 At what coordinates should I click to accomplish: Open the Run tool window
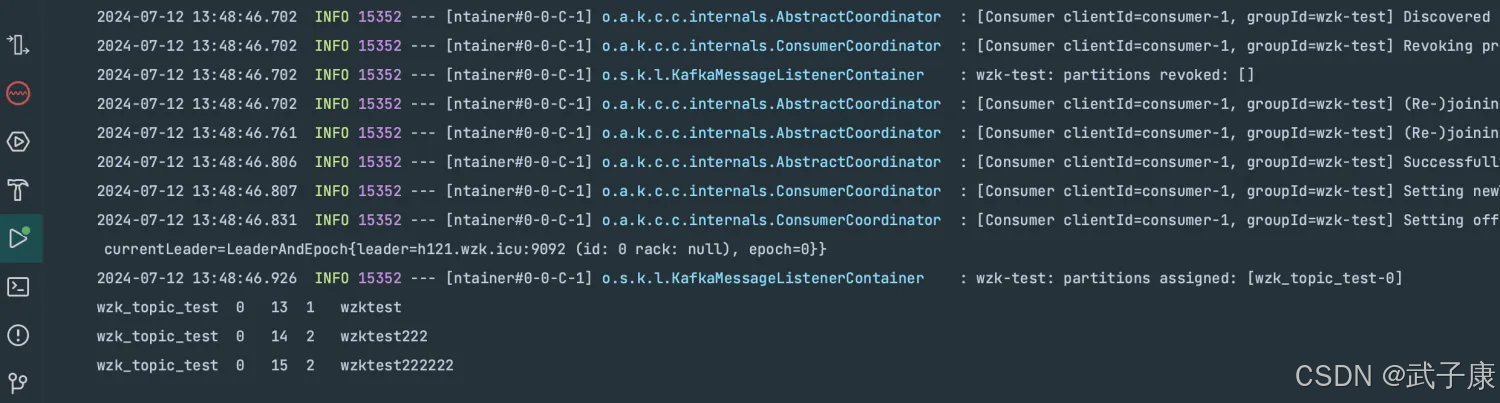pos(19,238)
